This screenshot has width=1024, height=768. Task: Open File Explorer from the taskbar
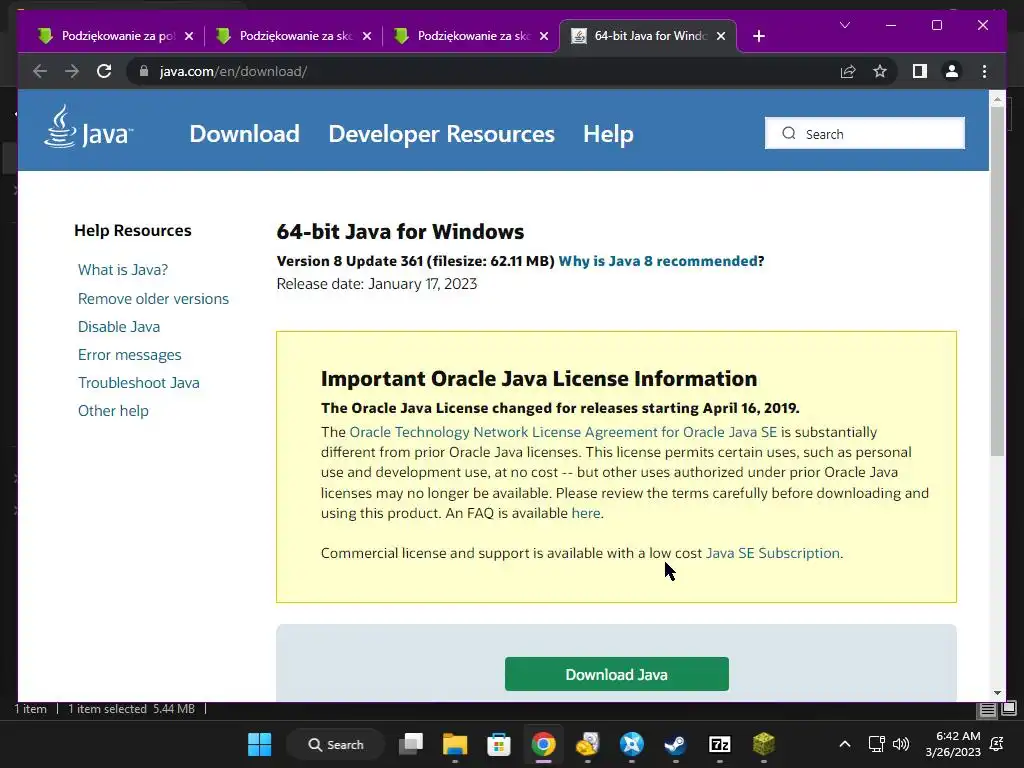coord(455,744)
